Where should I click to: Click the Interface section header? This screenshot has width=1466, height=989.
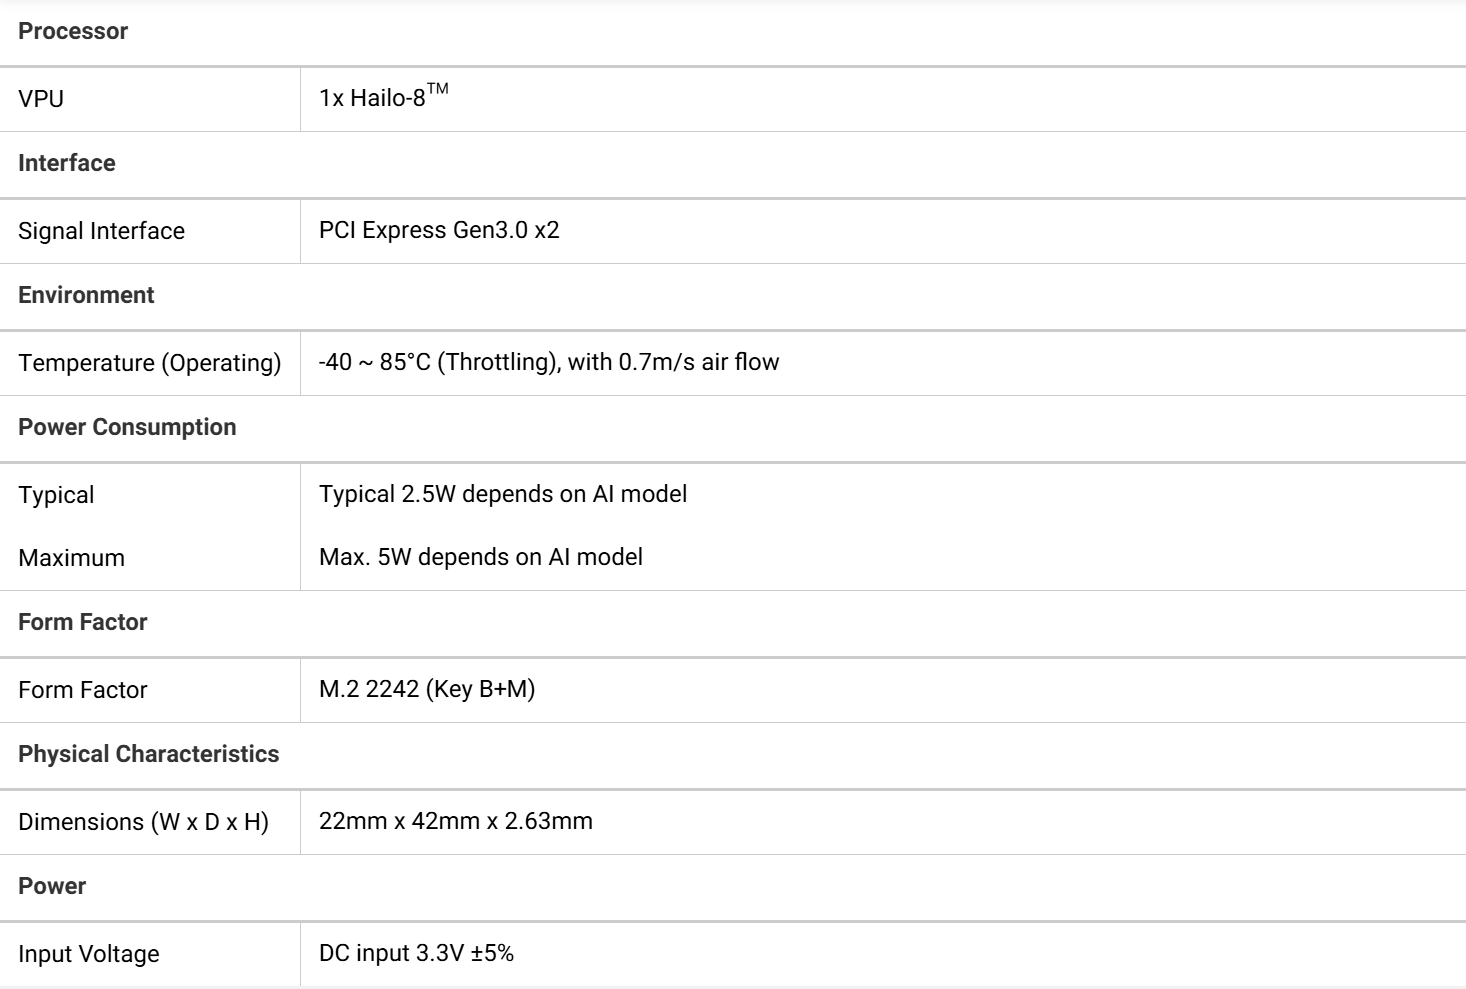click(67, 163)
